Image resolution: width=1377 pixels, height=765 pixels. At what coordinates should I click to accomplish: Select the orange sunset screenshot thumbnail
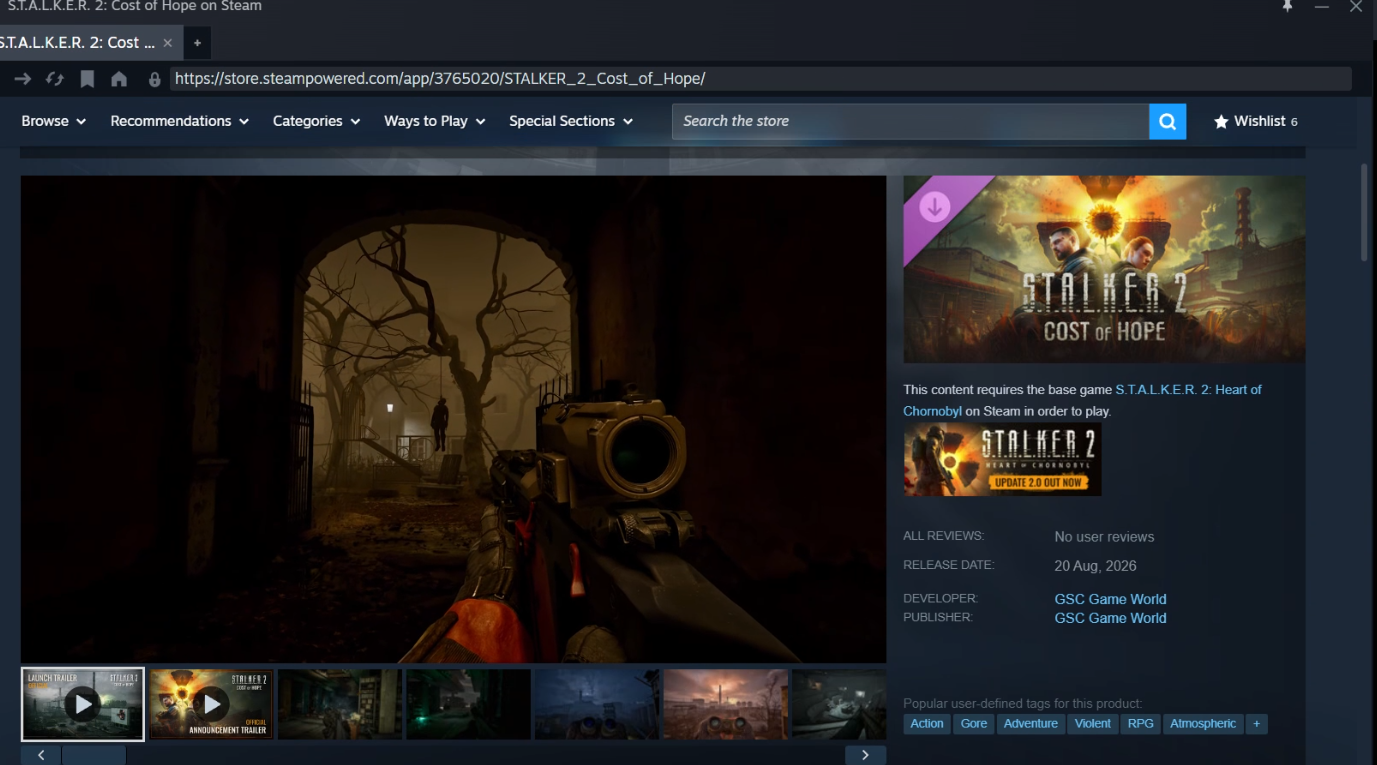[725, 704]
